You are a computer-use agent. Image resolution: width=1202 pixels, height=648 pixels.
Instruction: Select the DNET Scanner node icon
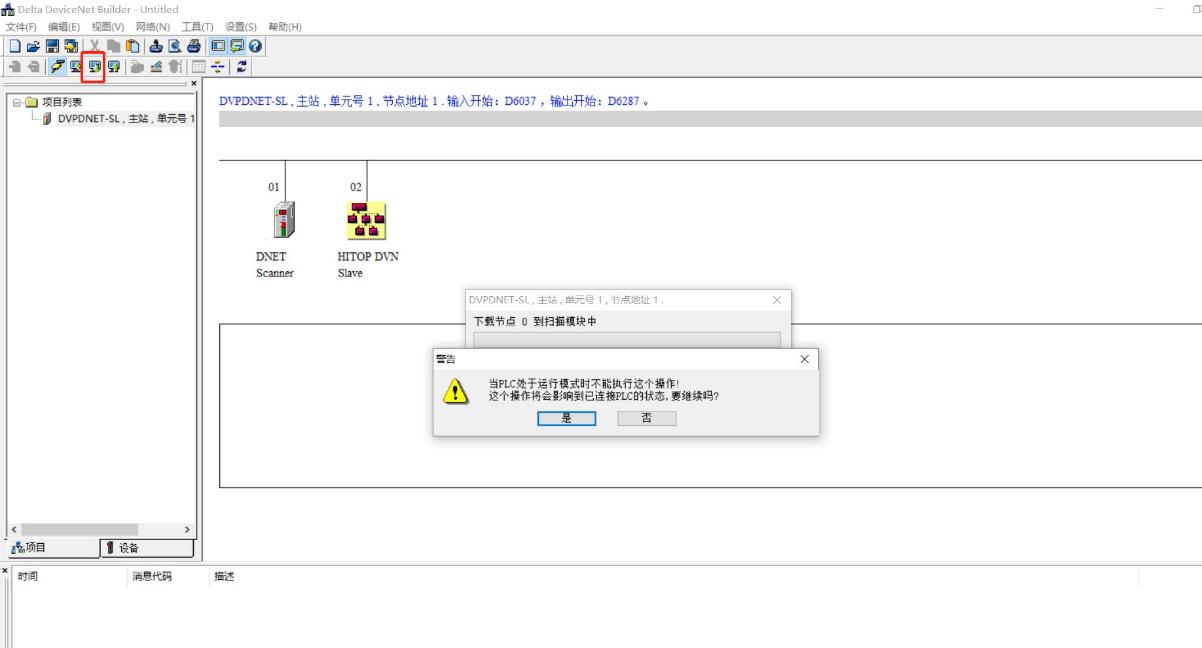tap(285, 220)
